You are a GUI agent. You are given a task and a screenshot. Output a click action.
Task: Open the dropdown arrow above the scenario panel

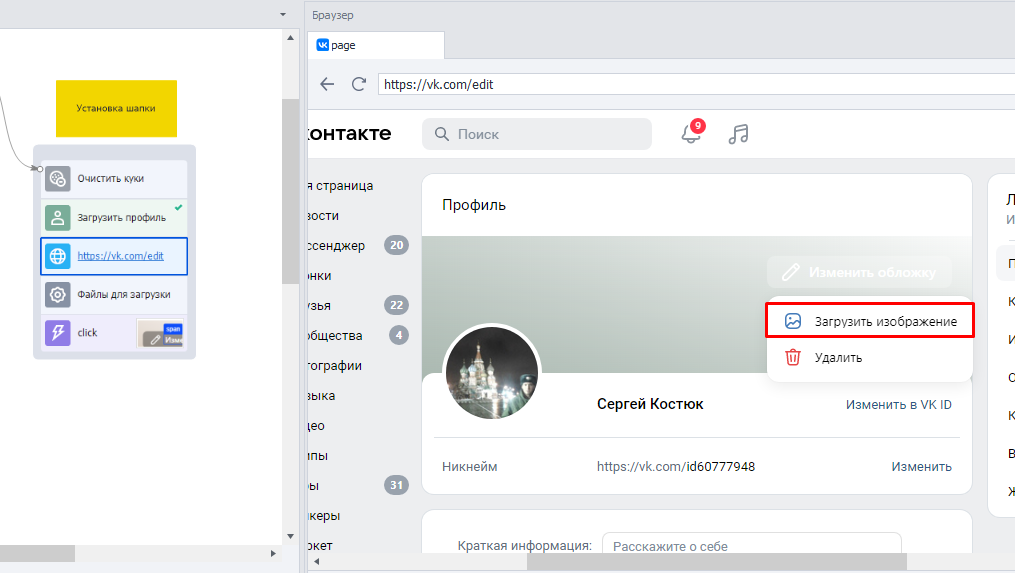tap(283, 14)
